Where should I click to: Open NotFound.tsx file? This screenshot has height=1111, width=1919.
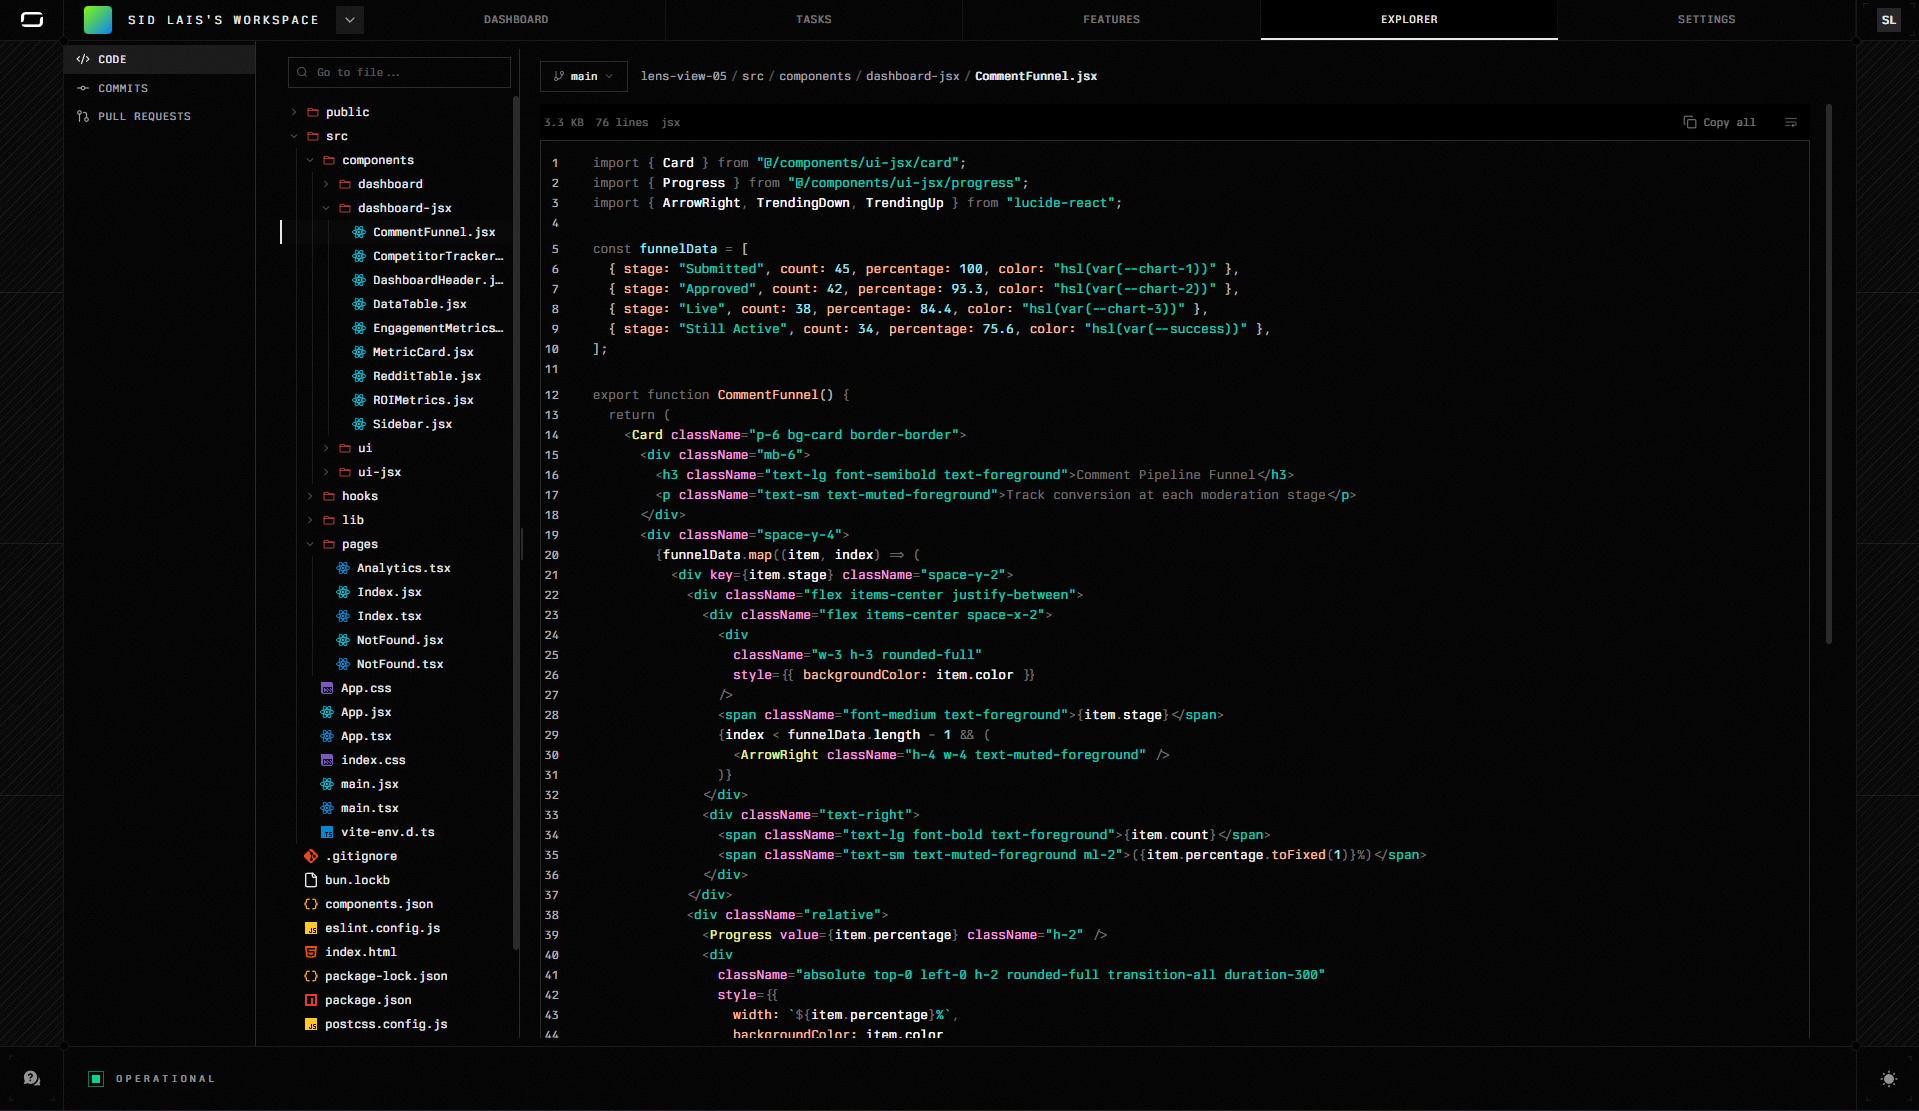pyautogui.click(x=400, y=664)
